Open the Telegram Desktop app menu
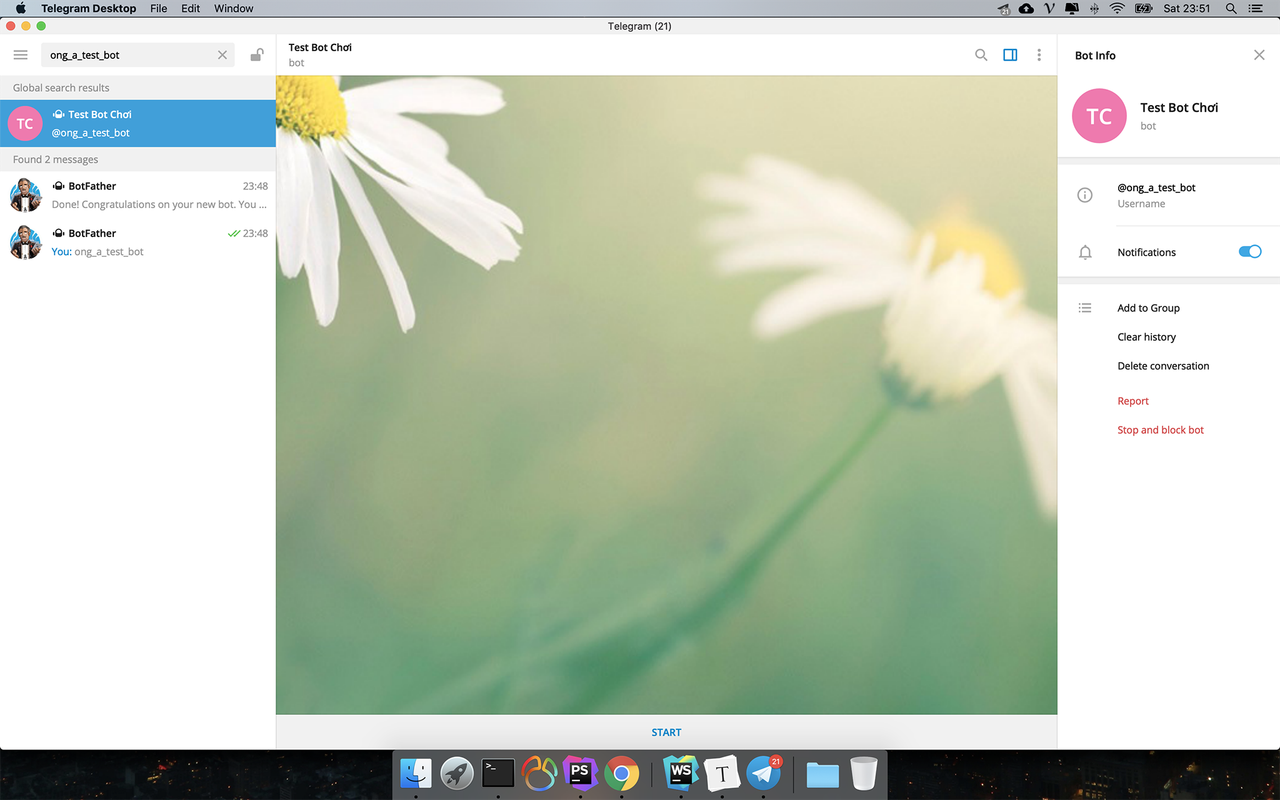Screen dimensions: 1280x800 88,8
